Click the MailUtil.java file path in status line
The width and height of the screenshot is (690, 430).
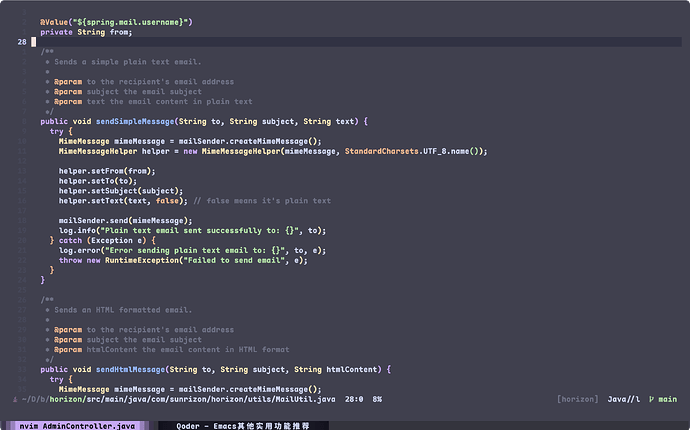coord(178,399)
